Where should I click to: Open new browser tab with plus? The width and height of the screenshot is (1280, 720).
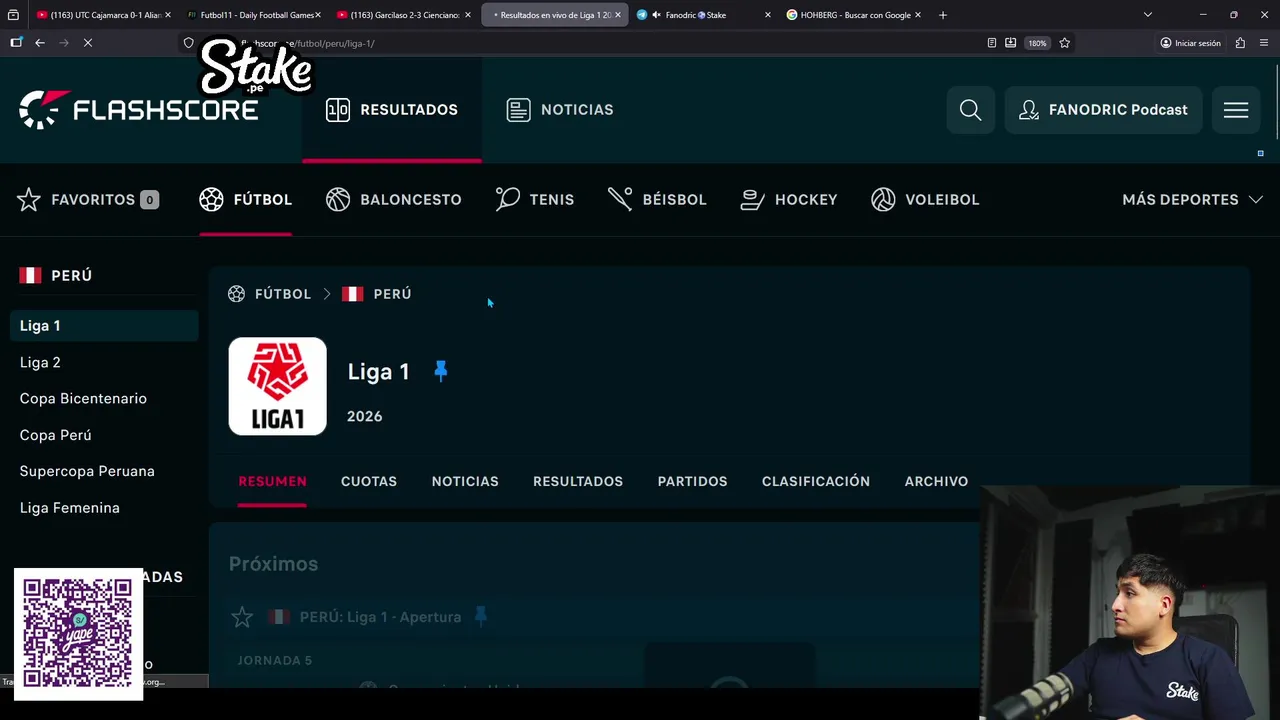pos(943,15)
